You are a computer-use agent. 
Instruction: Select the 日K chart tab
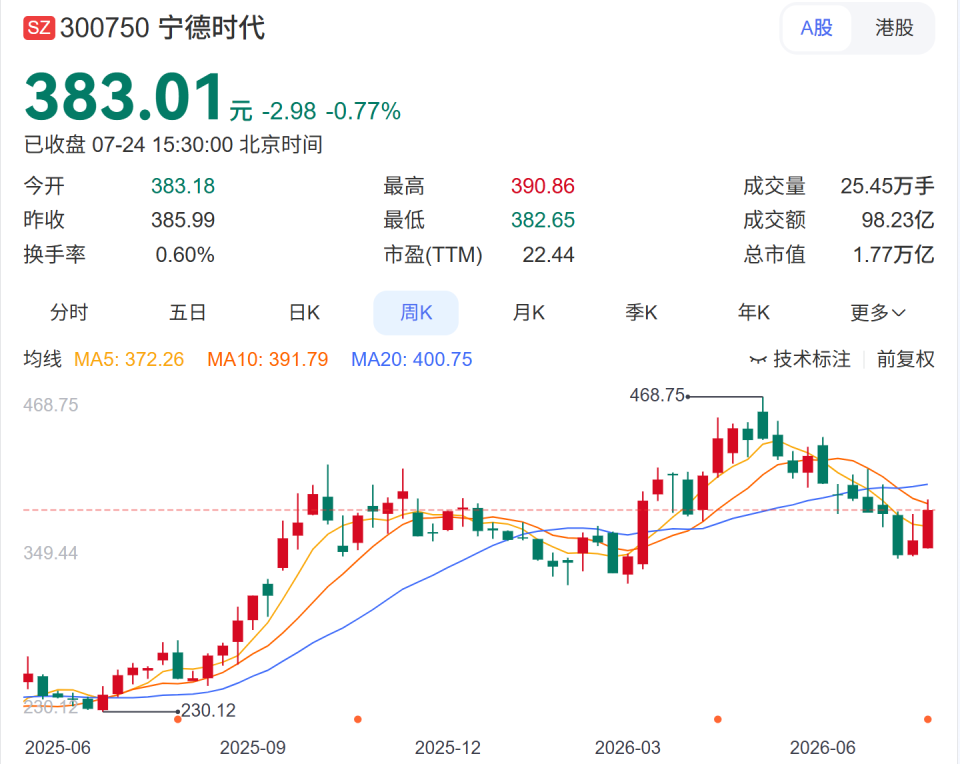(304, 313)
